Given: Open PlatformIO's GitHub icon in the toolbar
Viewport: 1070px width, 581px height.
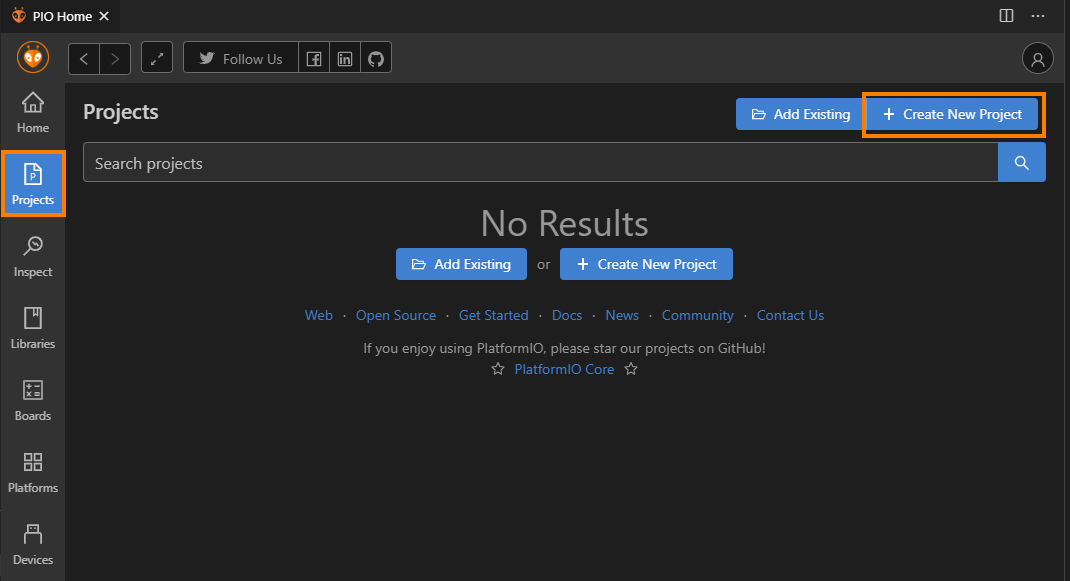Looking at the screenshot, I should tap(376, 59).
